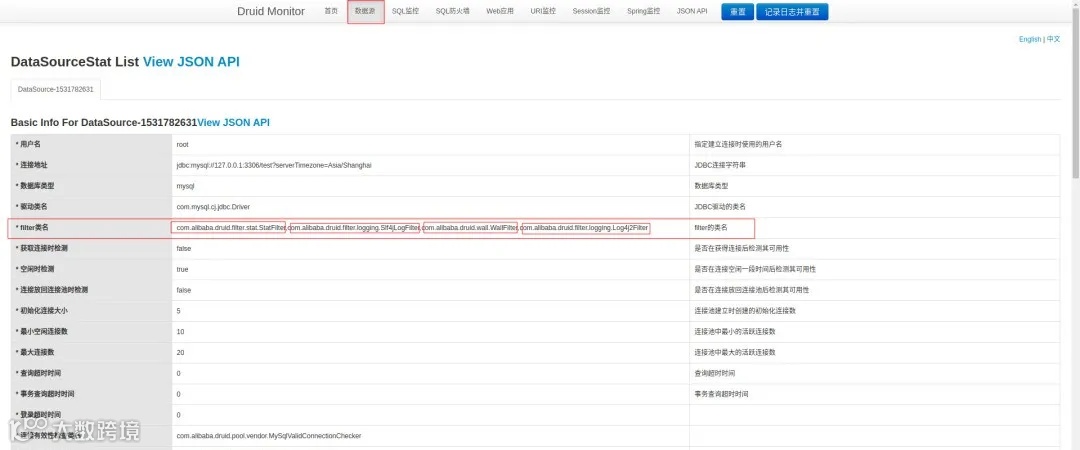Open the Spring监控 page

[643, 12]
